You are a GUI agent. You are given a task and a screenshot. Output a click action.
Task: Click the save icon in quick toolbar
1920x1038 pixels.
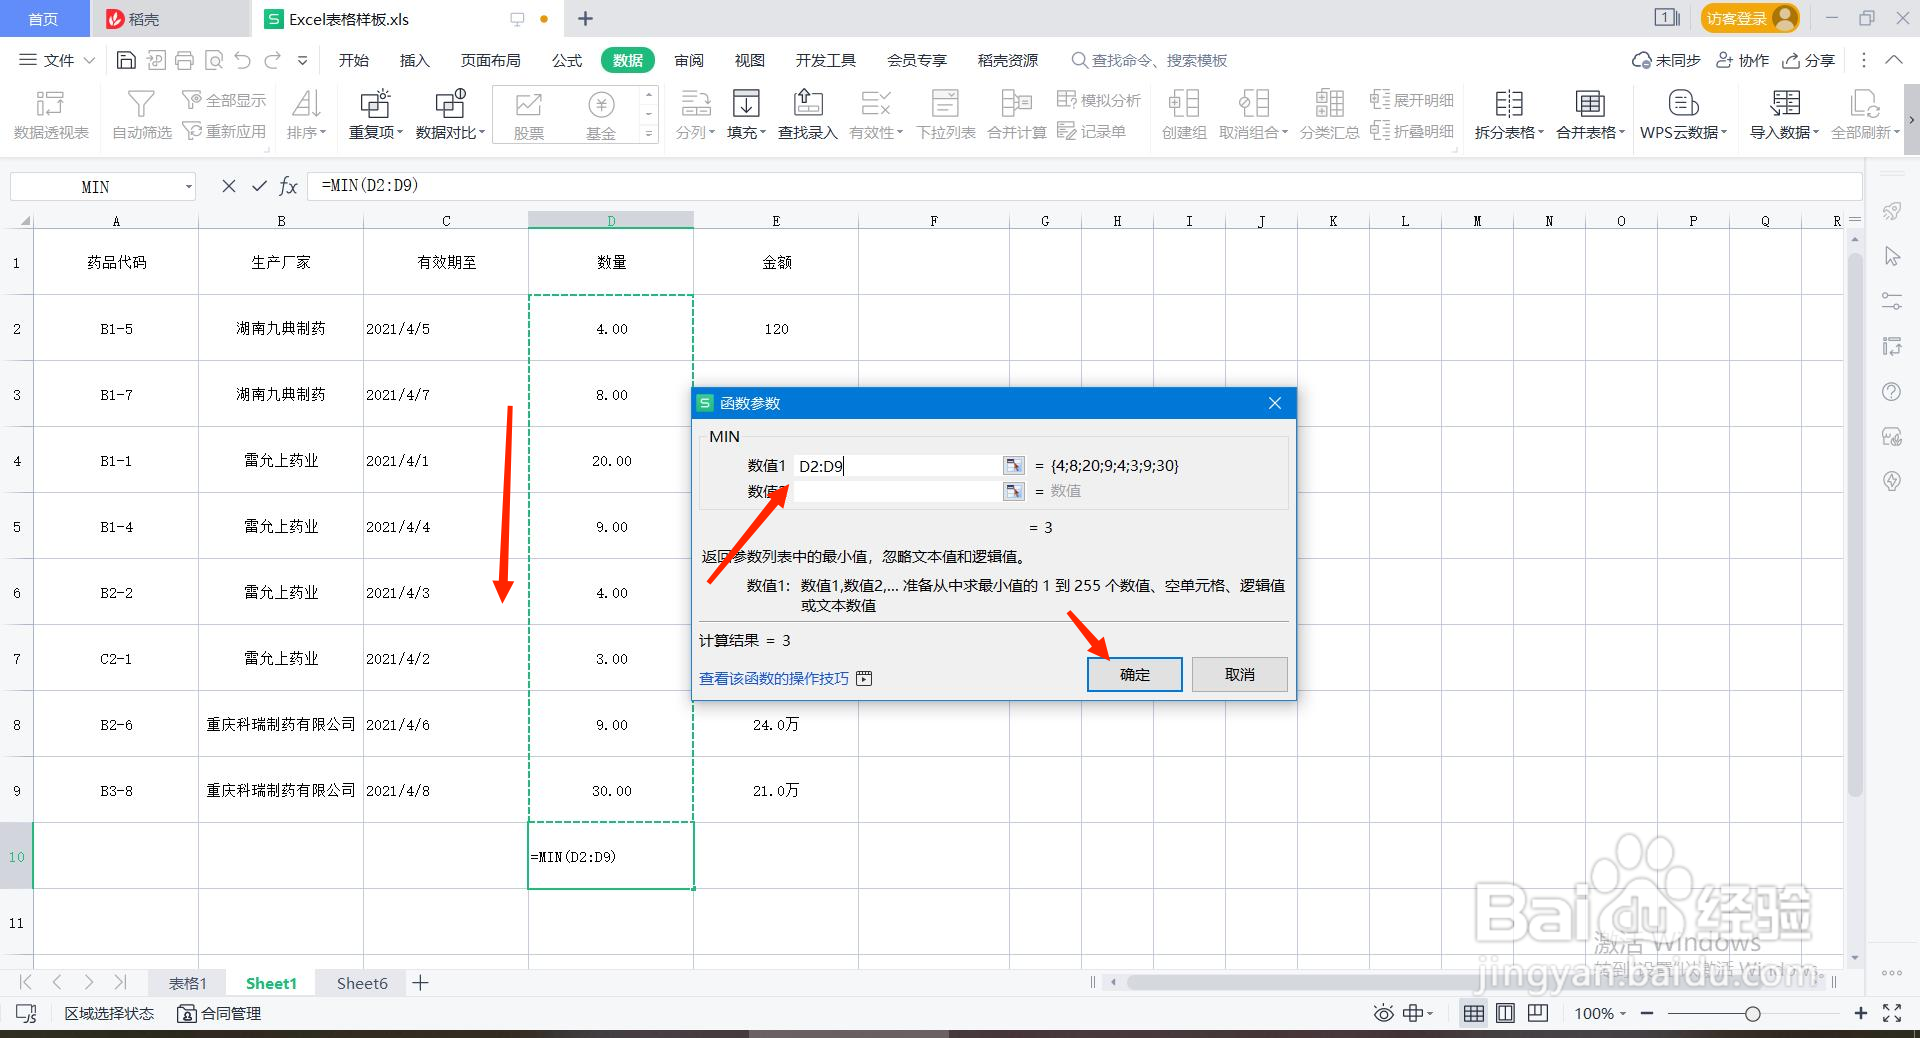click(126, 60)
